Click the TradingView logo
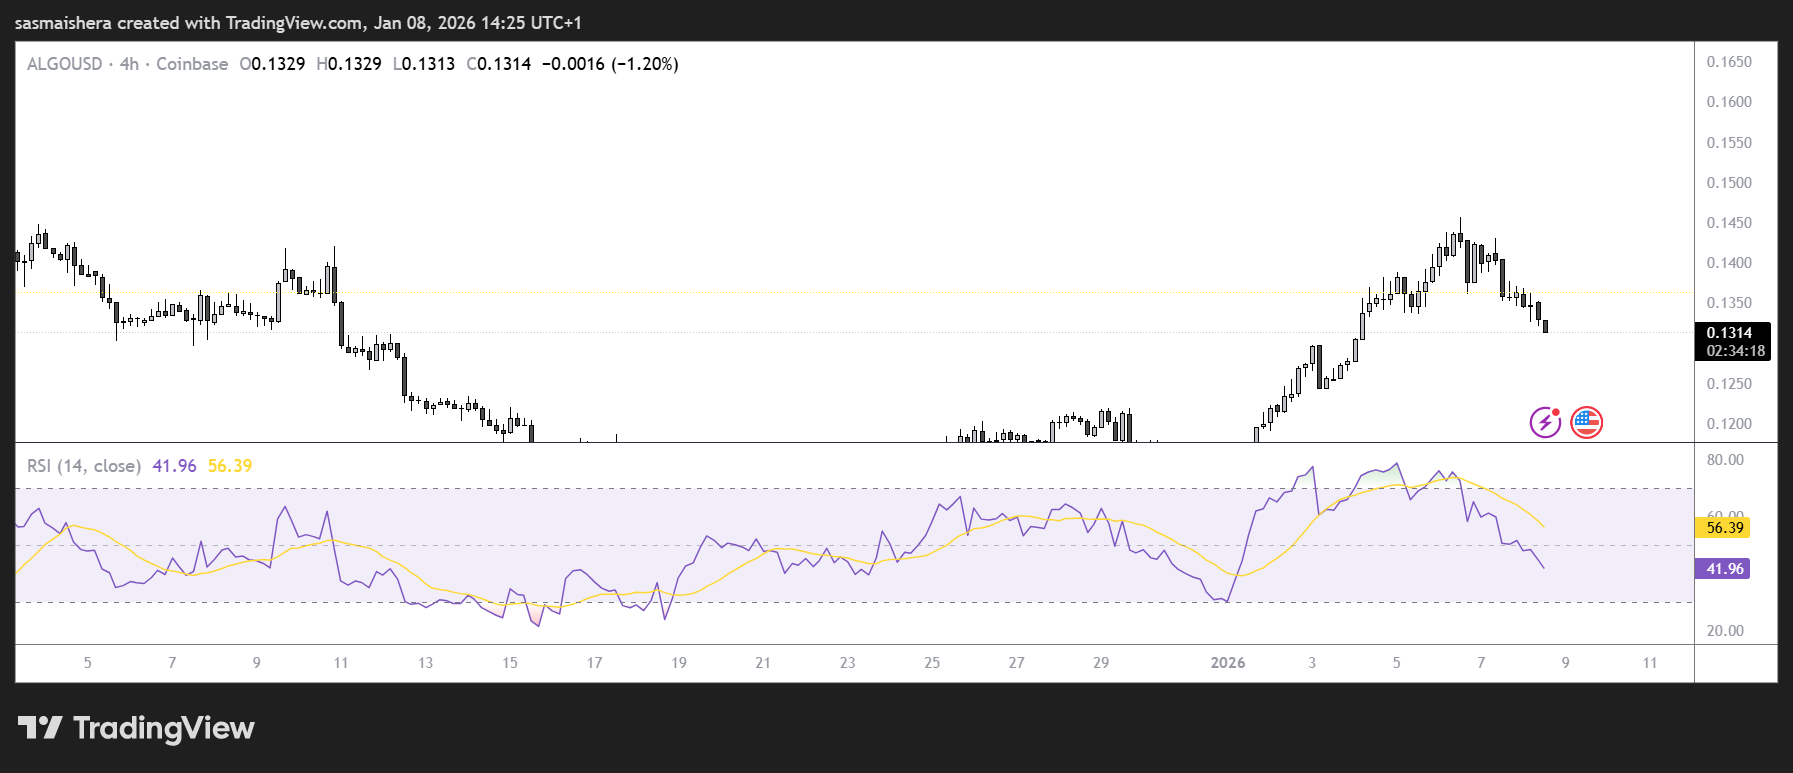This screenshot has height=773, width=1793. pos(136,728)
